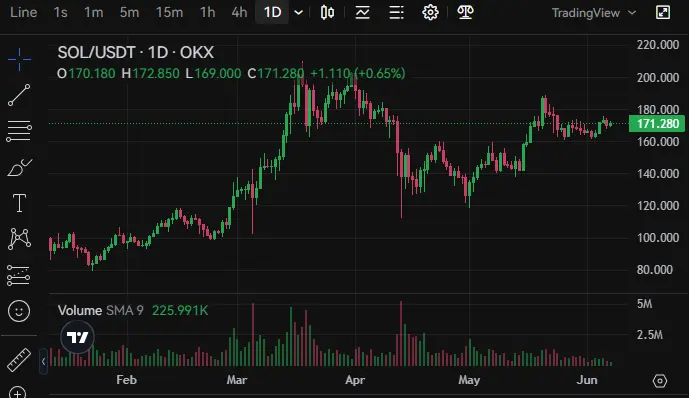Click the Apr label on time axis

click(355, 380)
